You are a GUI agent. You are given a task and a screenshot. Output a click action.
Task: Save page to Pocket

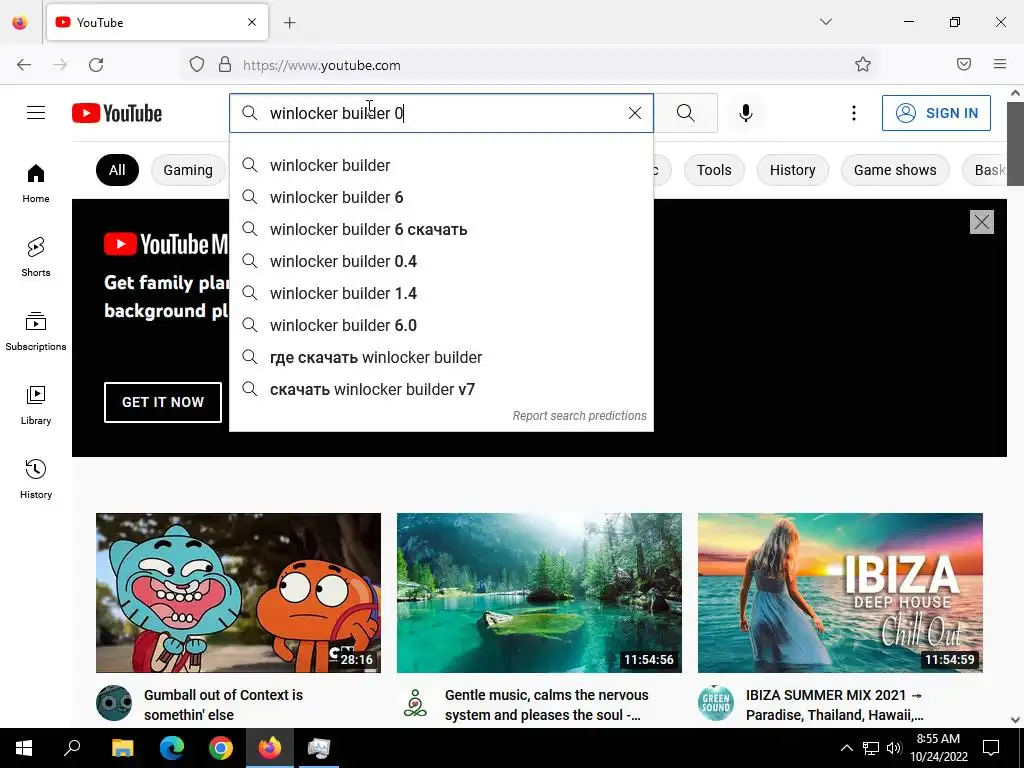click(964, 64)
